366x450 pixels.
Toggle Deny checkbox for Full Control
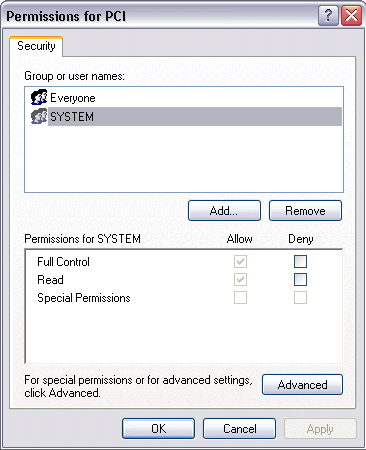[300, 261]
